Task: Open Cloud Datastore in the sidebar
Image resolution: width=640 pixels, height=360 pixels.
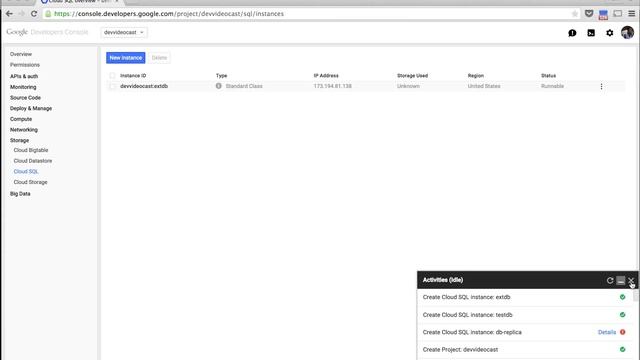Action: [x=33, y=161]
